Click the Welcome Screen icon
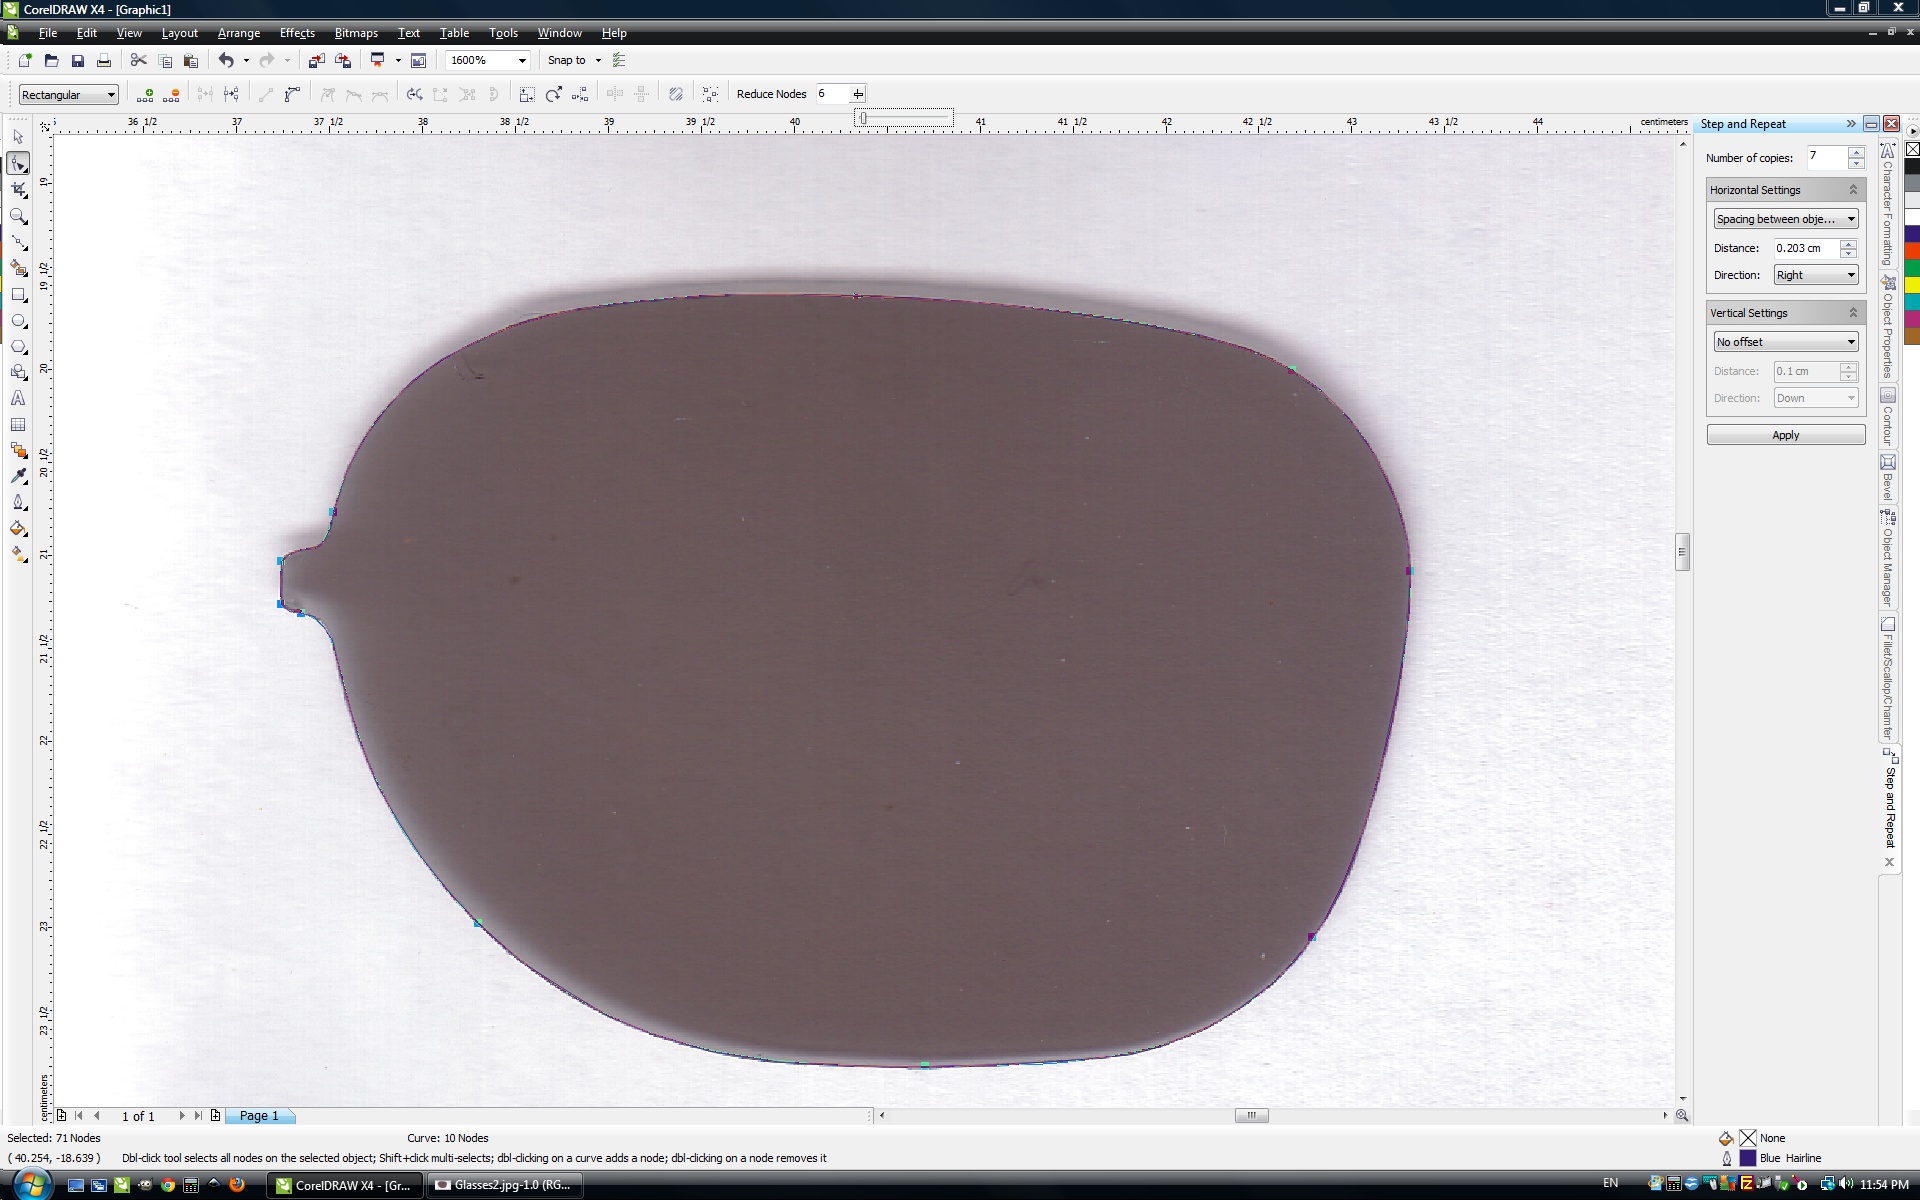Image resolution: width=1920 pixels, height=1200 pixels. coord(419,61)
